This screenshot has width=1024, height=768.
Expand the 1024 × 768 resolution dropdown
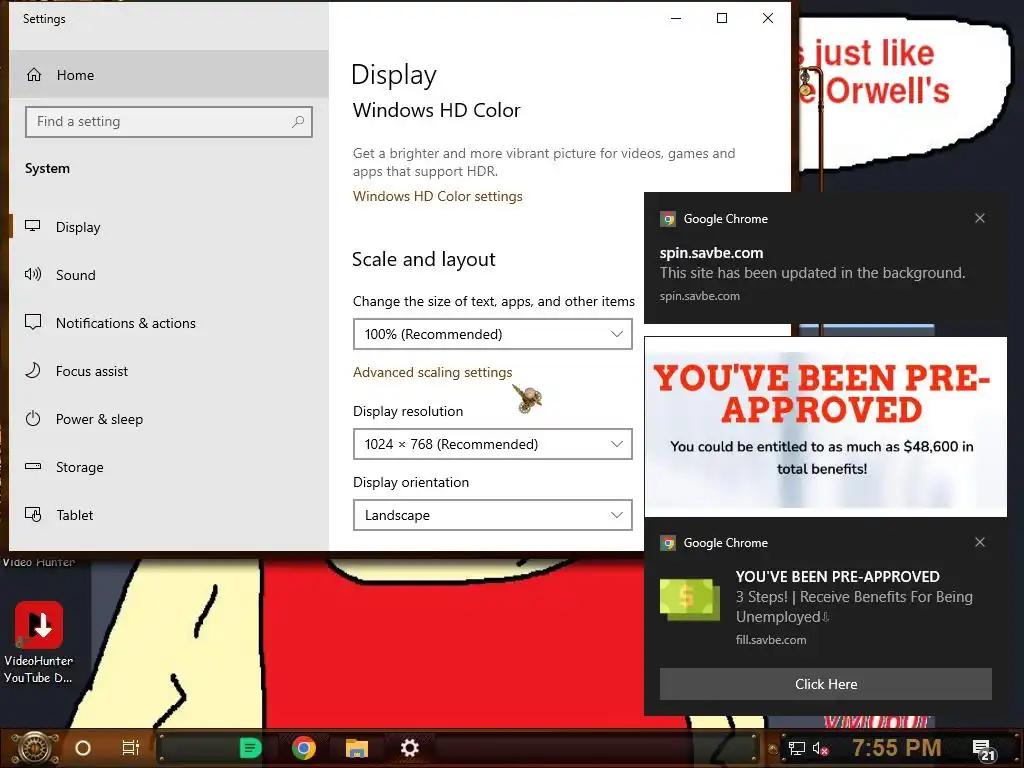pos(492,444)
